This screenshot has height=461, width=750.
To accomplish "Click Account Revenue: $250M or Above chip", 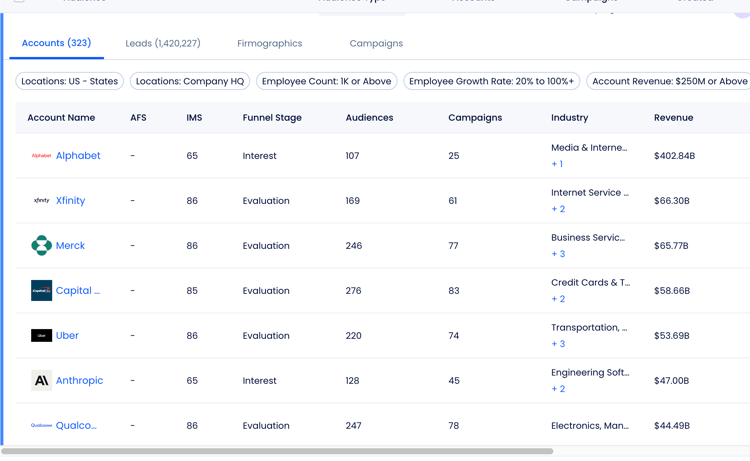I will click(670, 81).
